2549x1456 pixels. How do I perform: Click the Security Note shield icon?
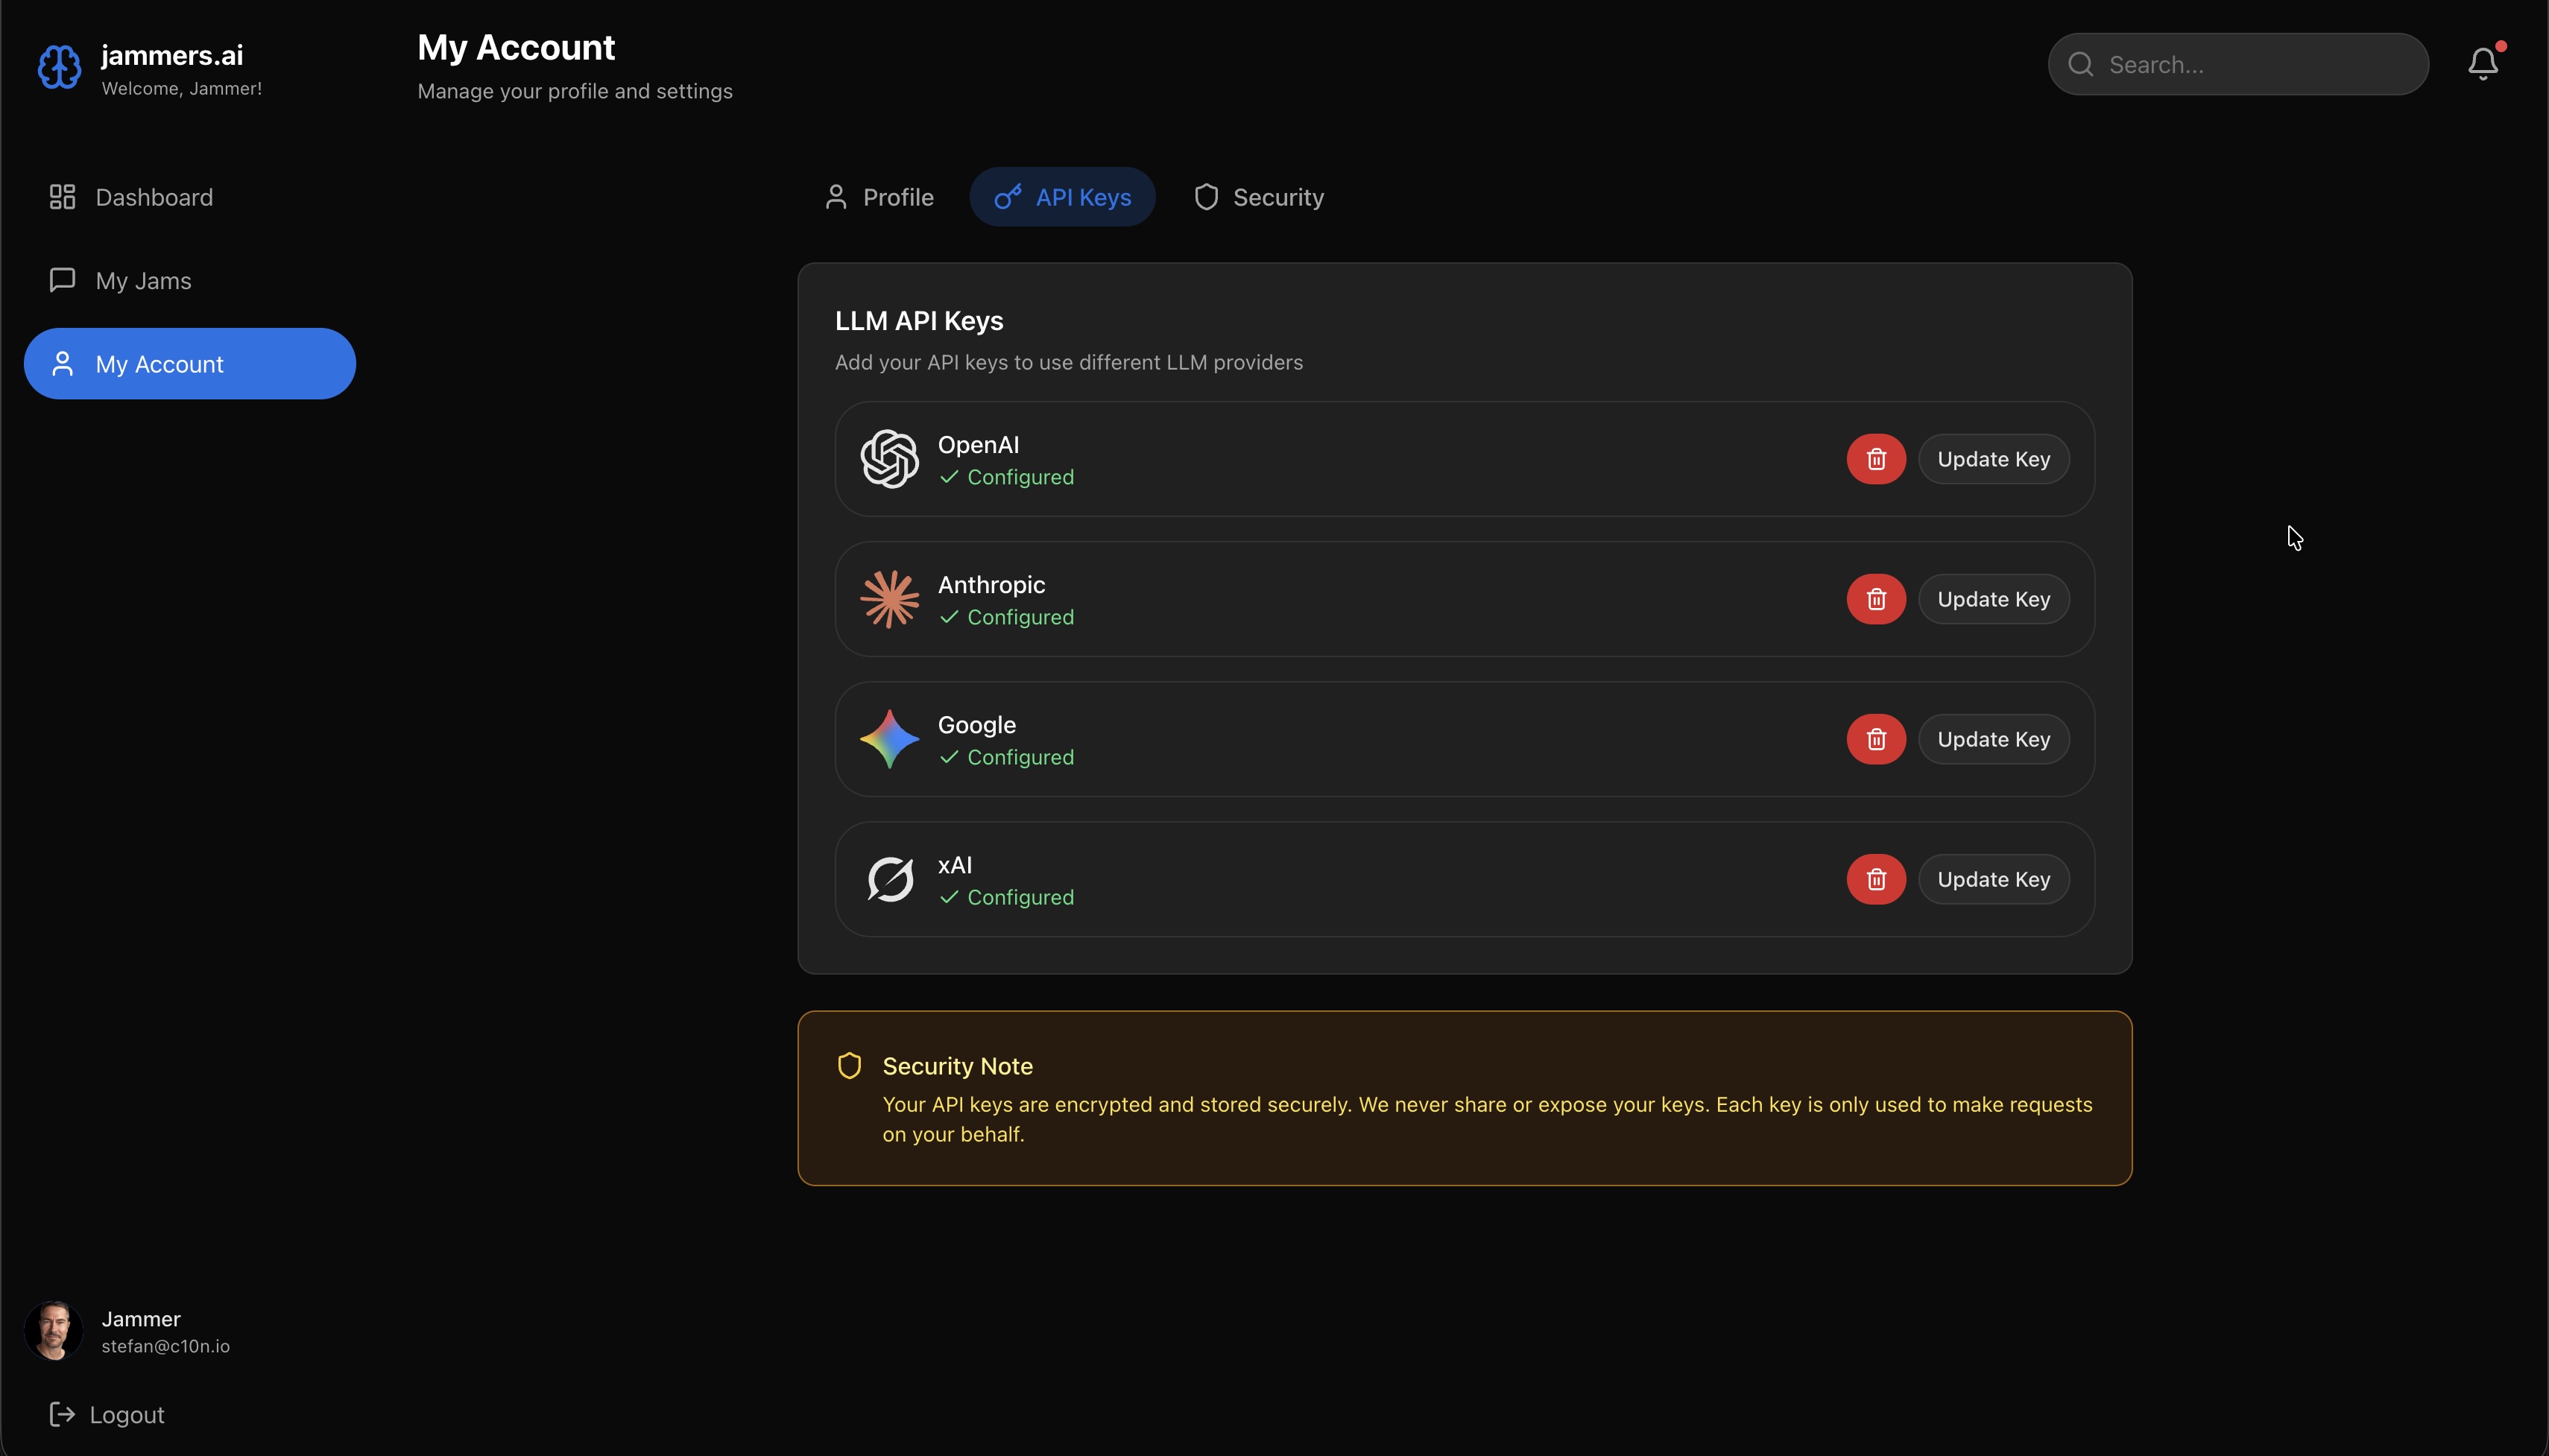click(849, 1066)
